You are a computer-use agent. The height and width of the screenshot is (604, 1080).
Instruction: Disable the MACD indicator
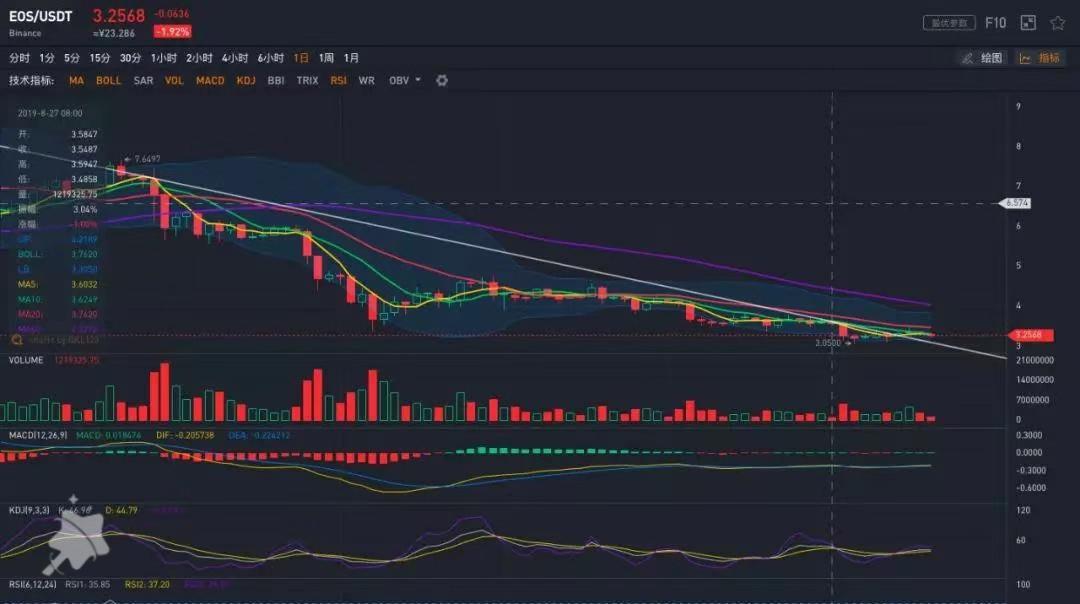(210, 80)
